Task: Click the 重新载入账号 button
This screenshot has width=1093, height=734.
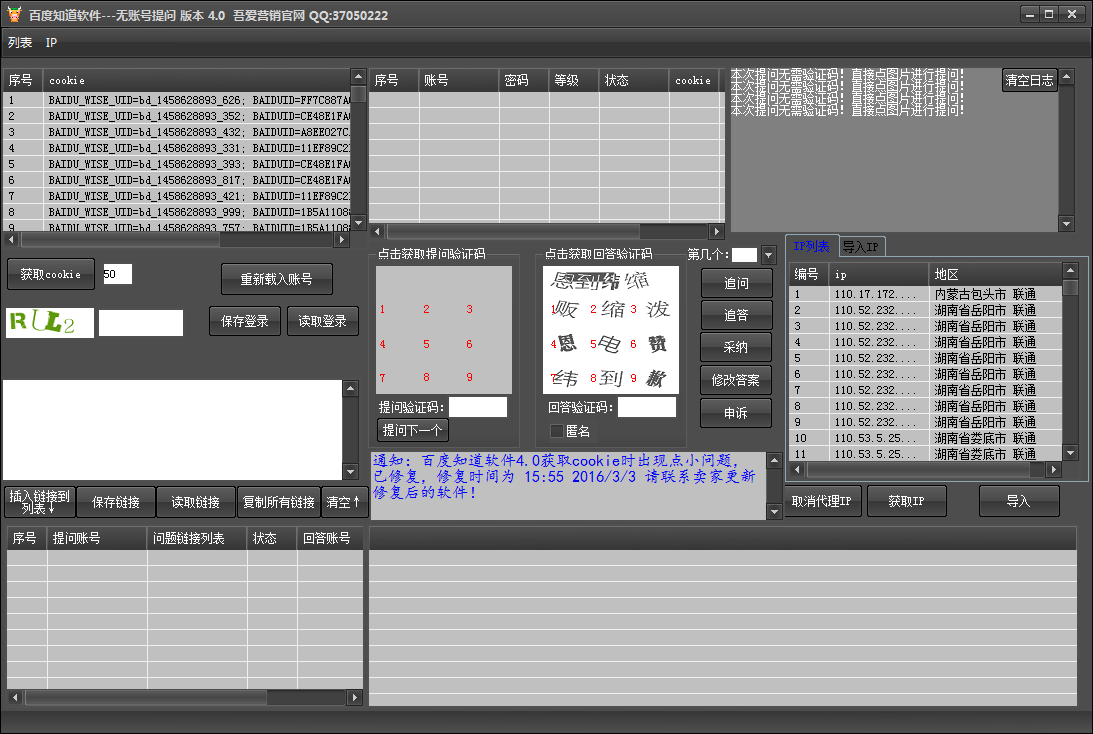Action: pos(276,279)
